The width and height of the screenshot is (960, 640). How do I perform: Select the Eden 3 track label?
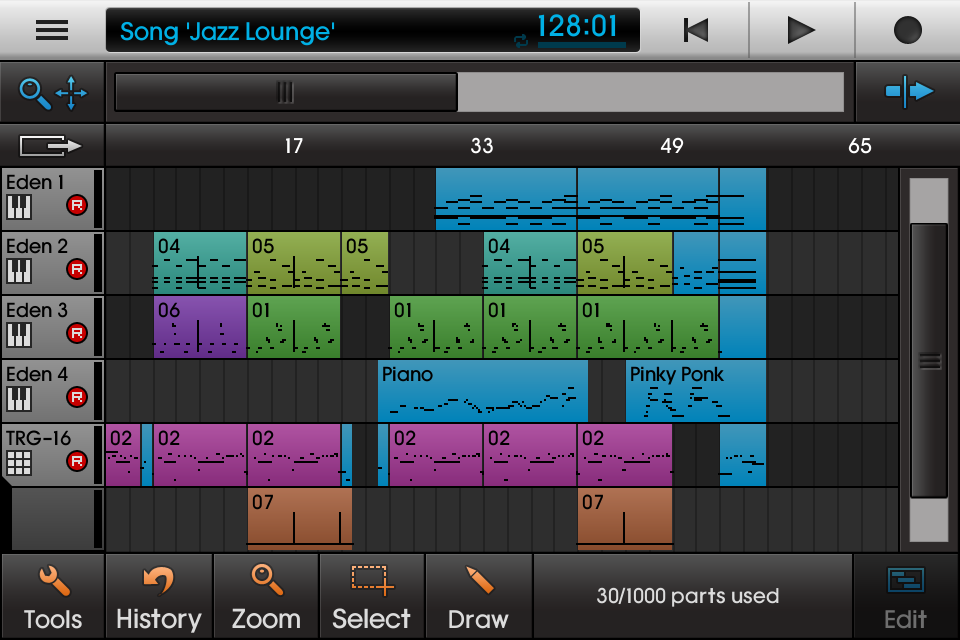point(37,311)
